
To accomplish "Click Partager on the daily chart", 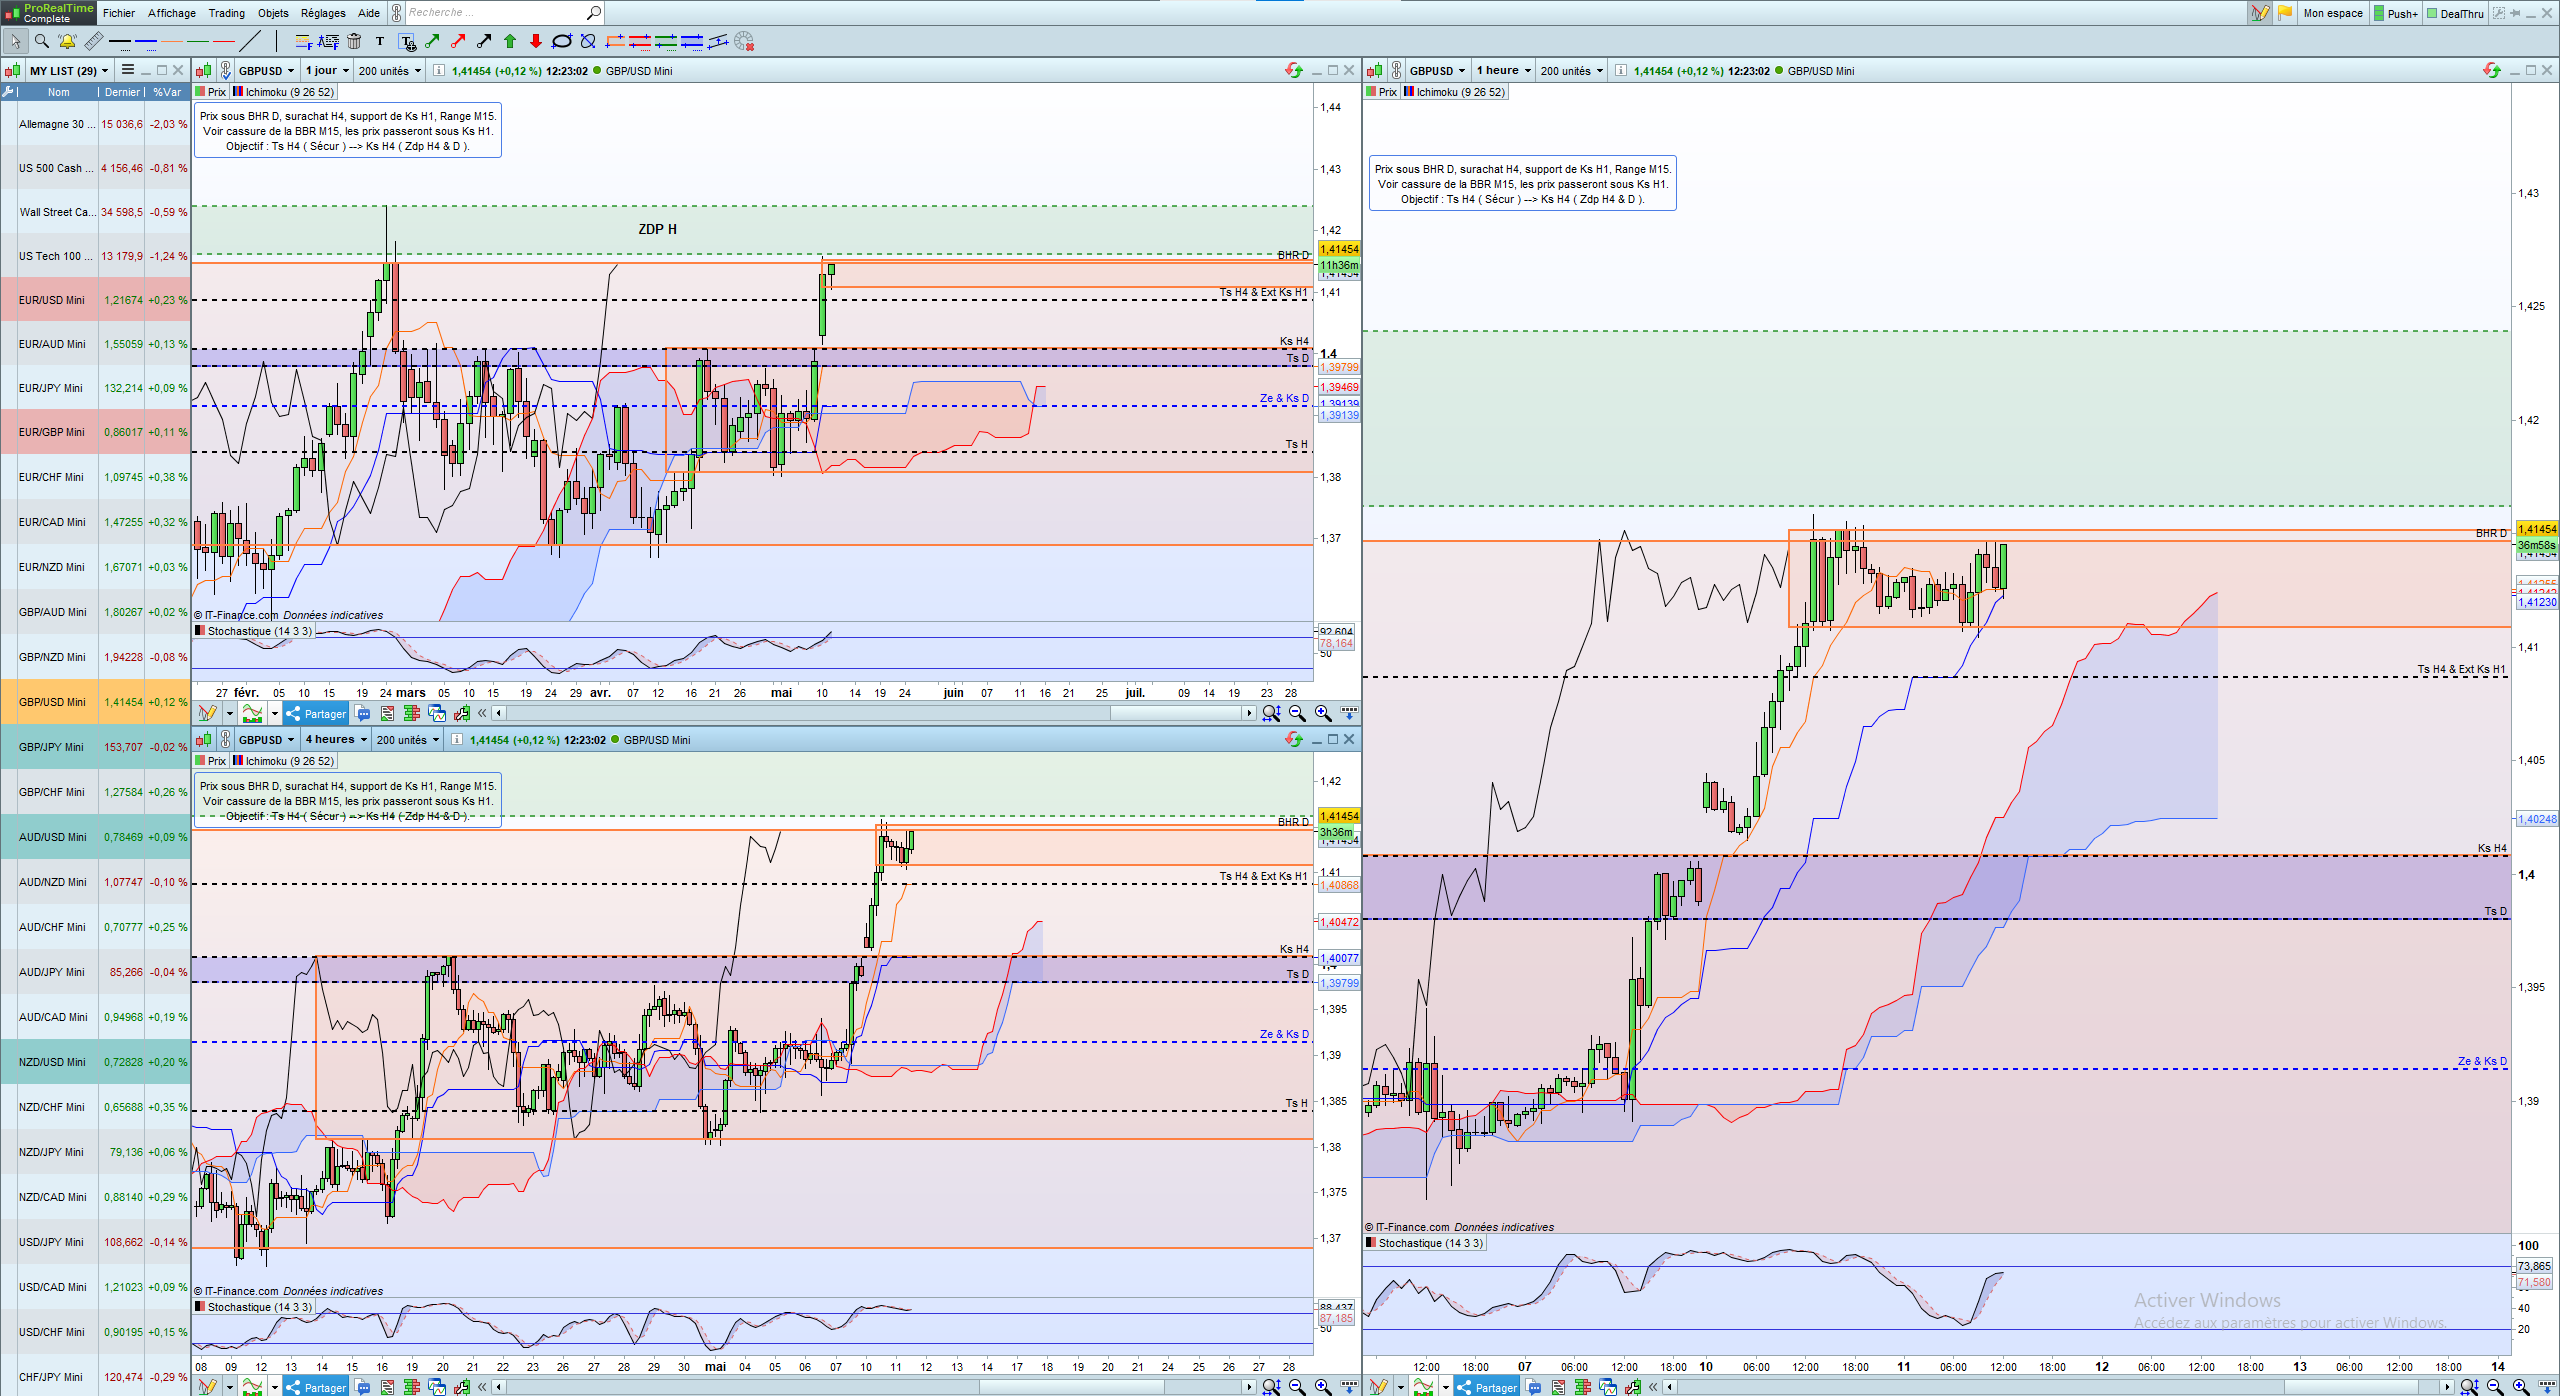I will coord(316,713).
